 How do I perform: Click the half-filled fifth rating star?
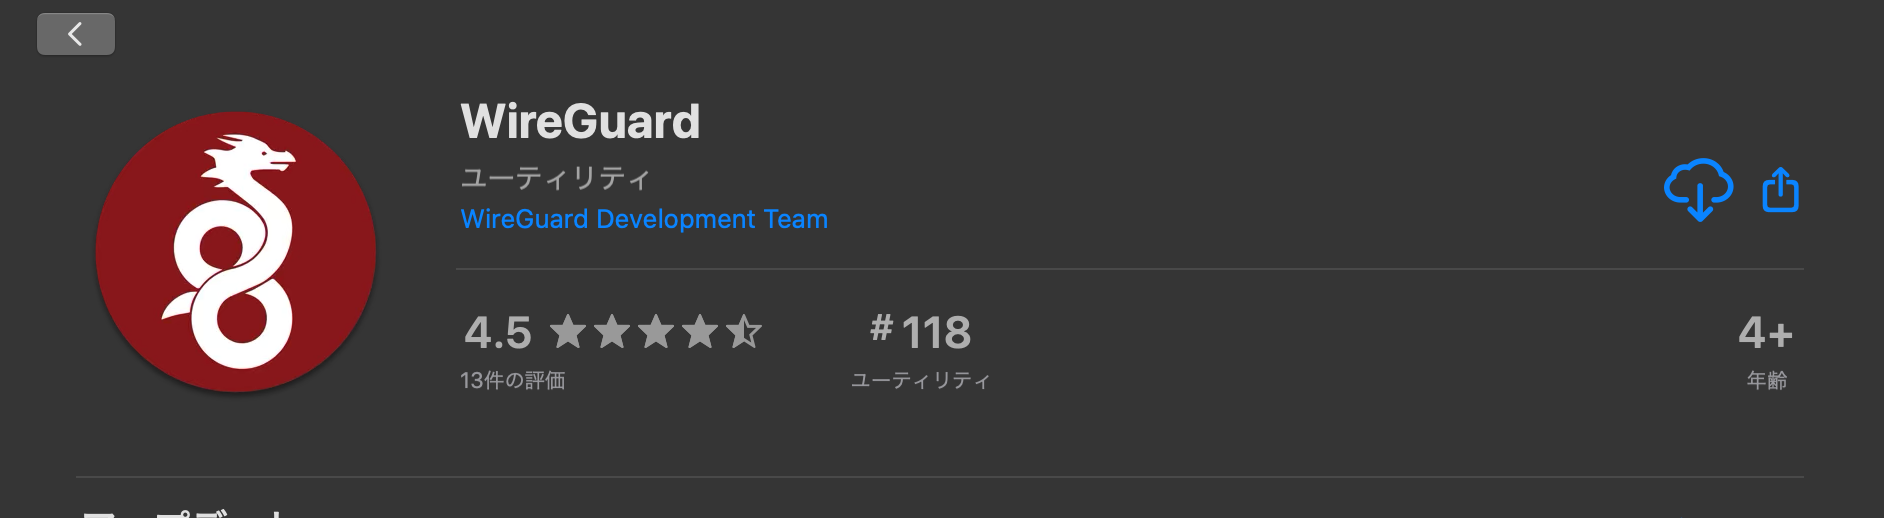click(x=744, y=331)
